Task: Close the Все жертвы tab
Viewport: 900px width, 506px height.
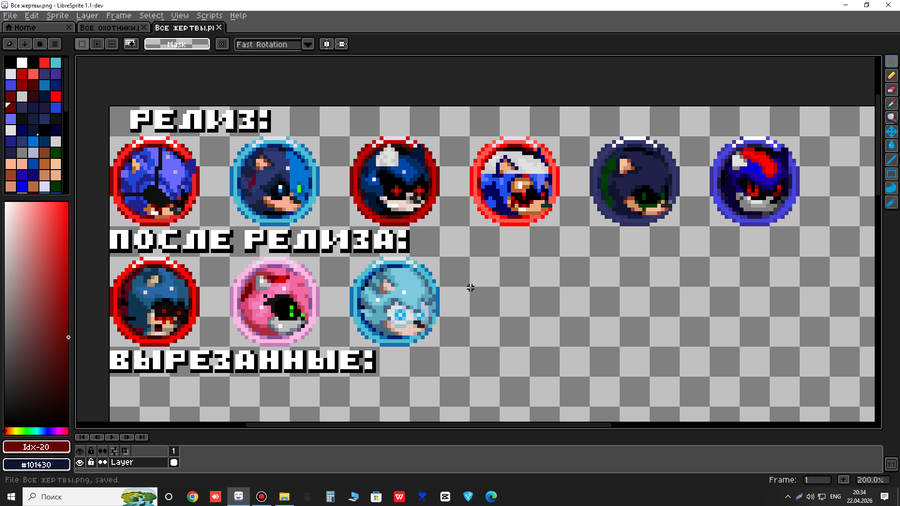Action: coord(219,28)
